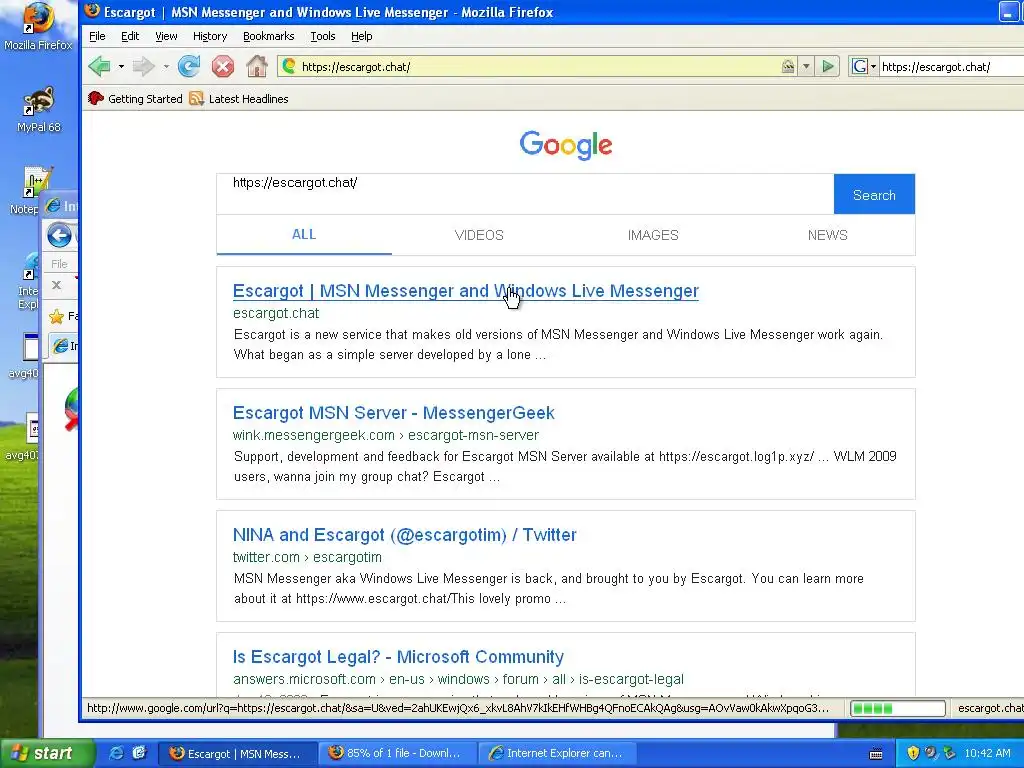Click the Back button in Internet Explorer window

[59, 235]
